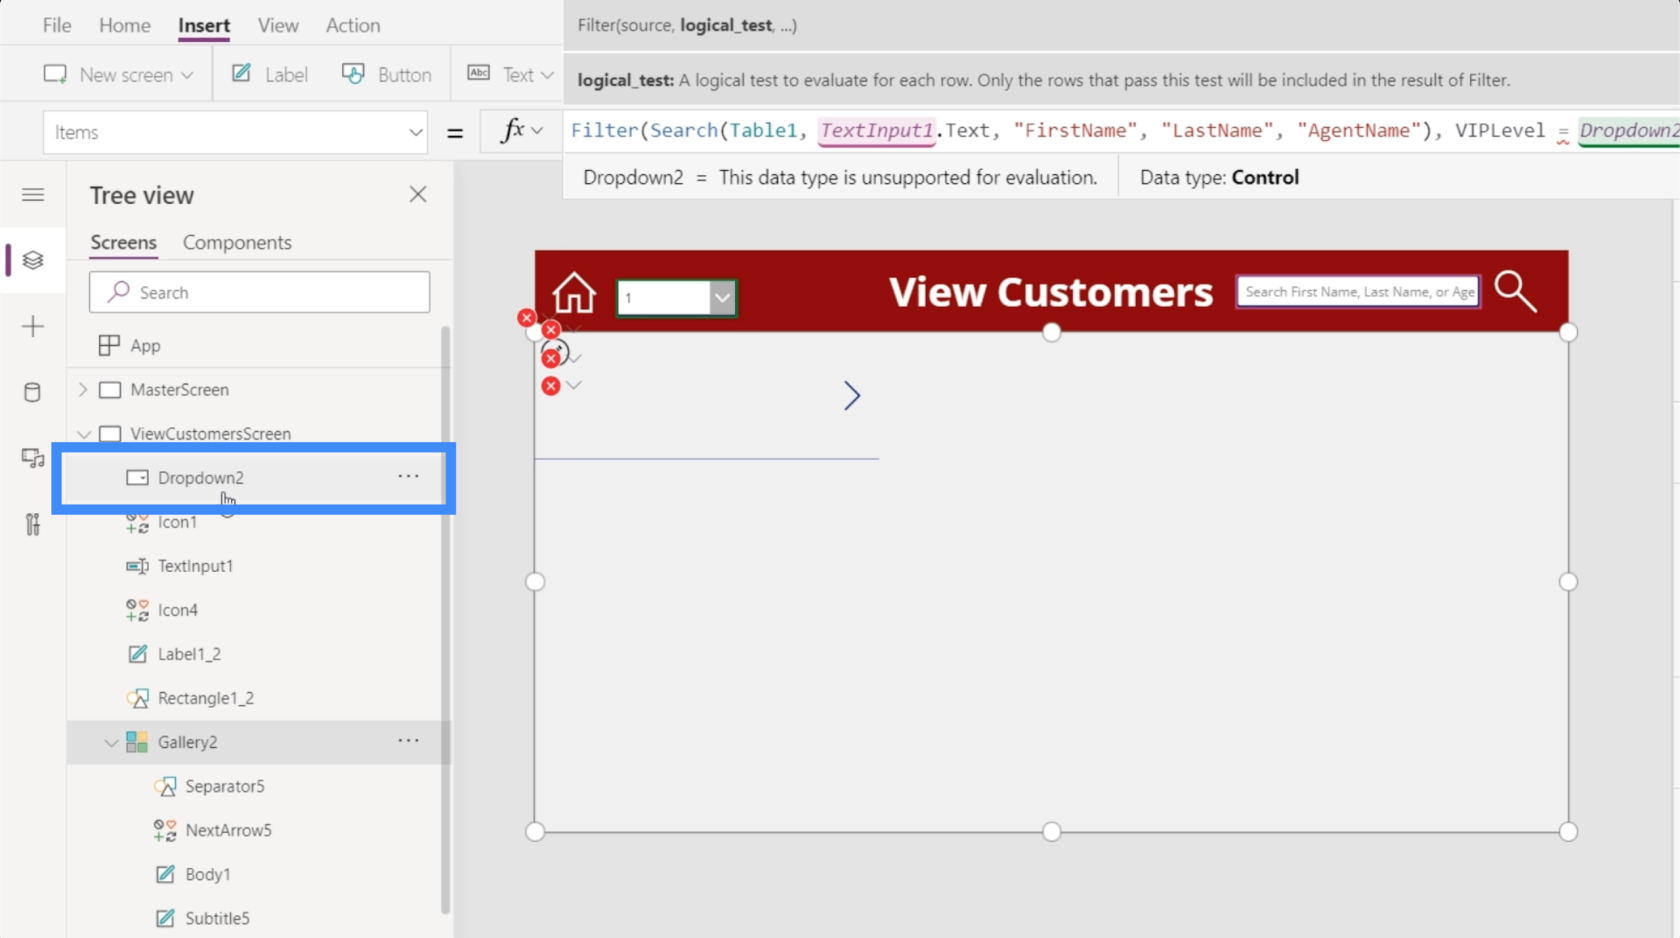Open the Action tab

click(353, 25)
